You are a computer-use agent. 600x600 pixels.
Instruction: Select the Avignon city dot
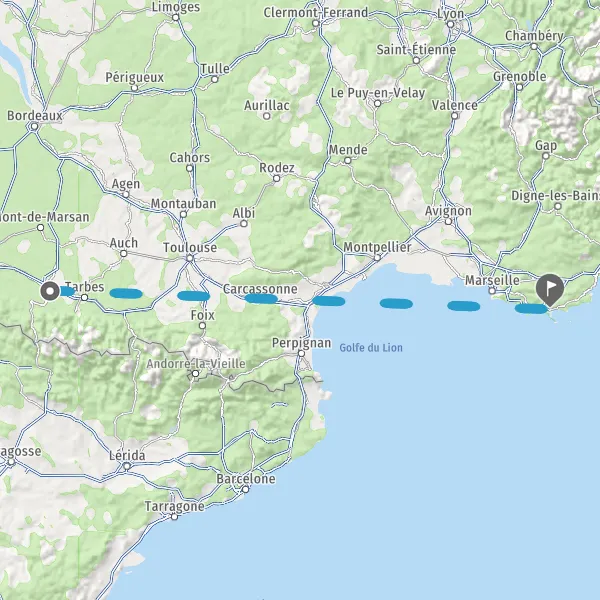click(448, 221)
